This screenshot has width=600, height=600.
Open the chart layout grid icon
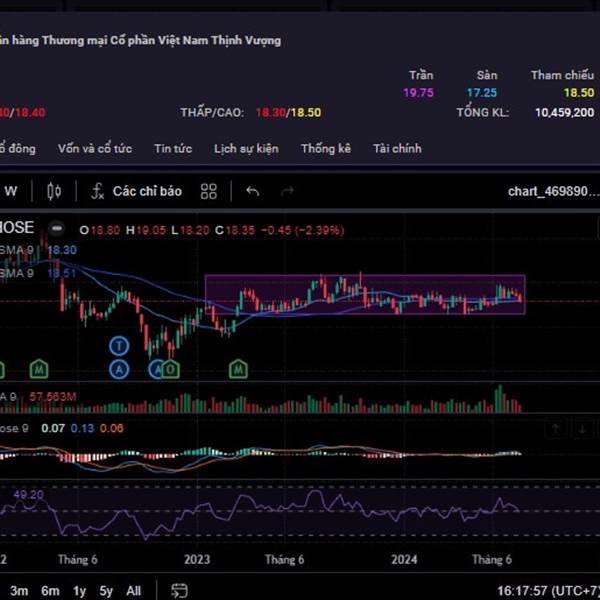click(209, 191)
